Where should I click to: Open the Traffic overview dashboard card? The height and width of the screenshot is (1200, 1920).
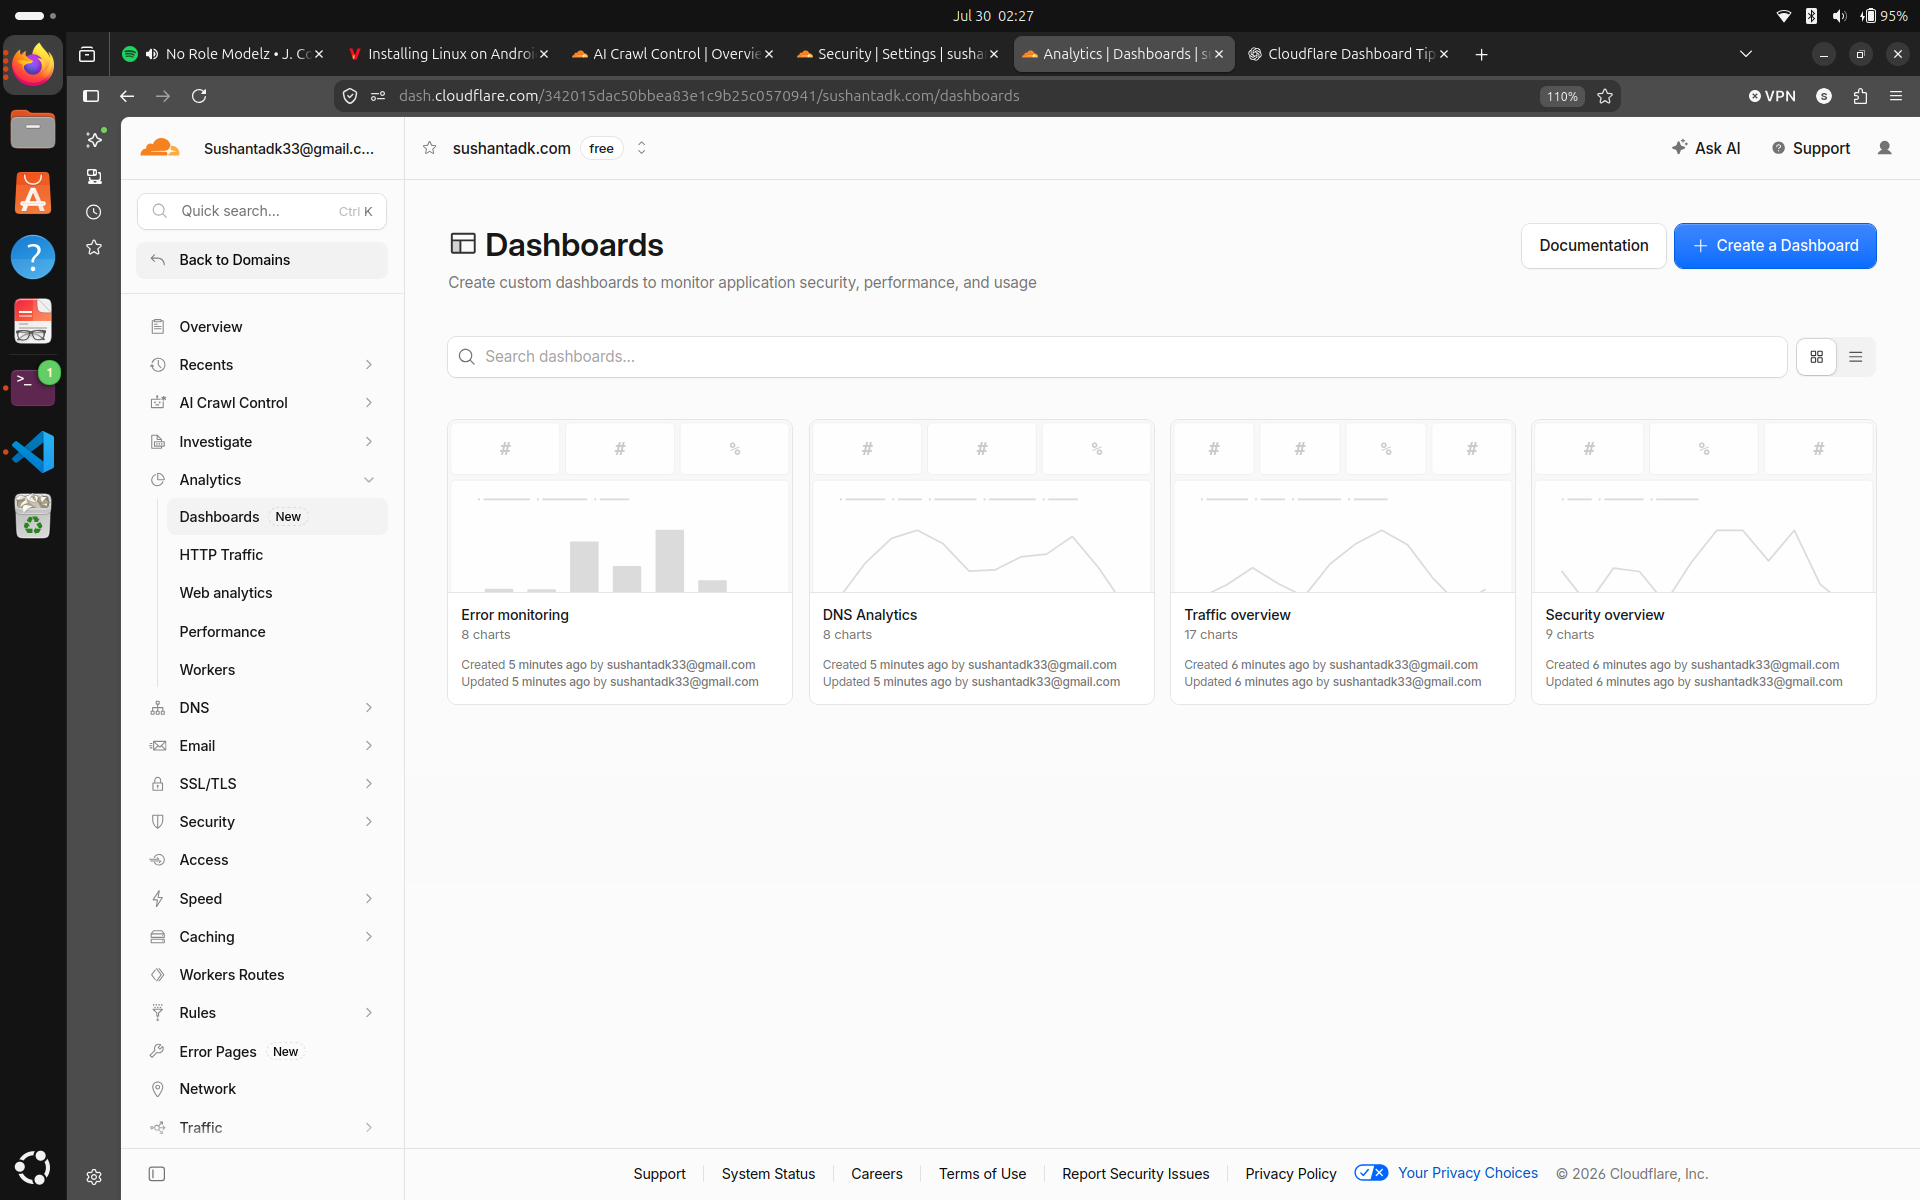tap(1343, 562)
